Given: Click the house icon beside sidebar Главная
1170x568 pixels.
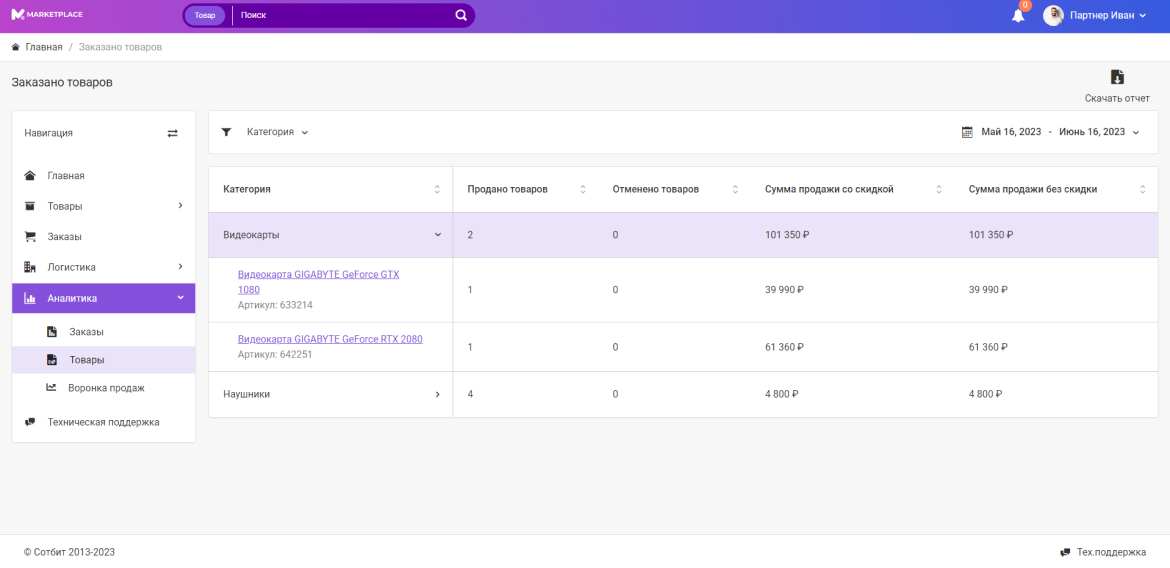Looking at the screenshot, I should (30, 176).
